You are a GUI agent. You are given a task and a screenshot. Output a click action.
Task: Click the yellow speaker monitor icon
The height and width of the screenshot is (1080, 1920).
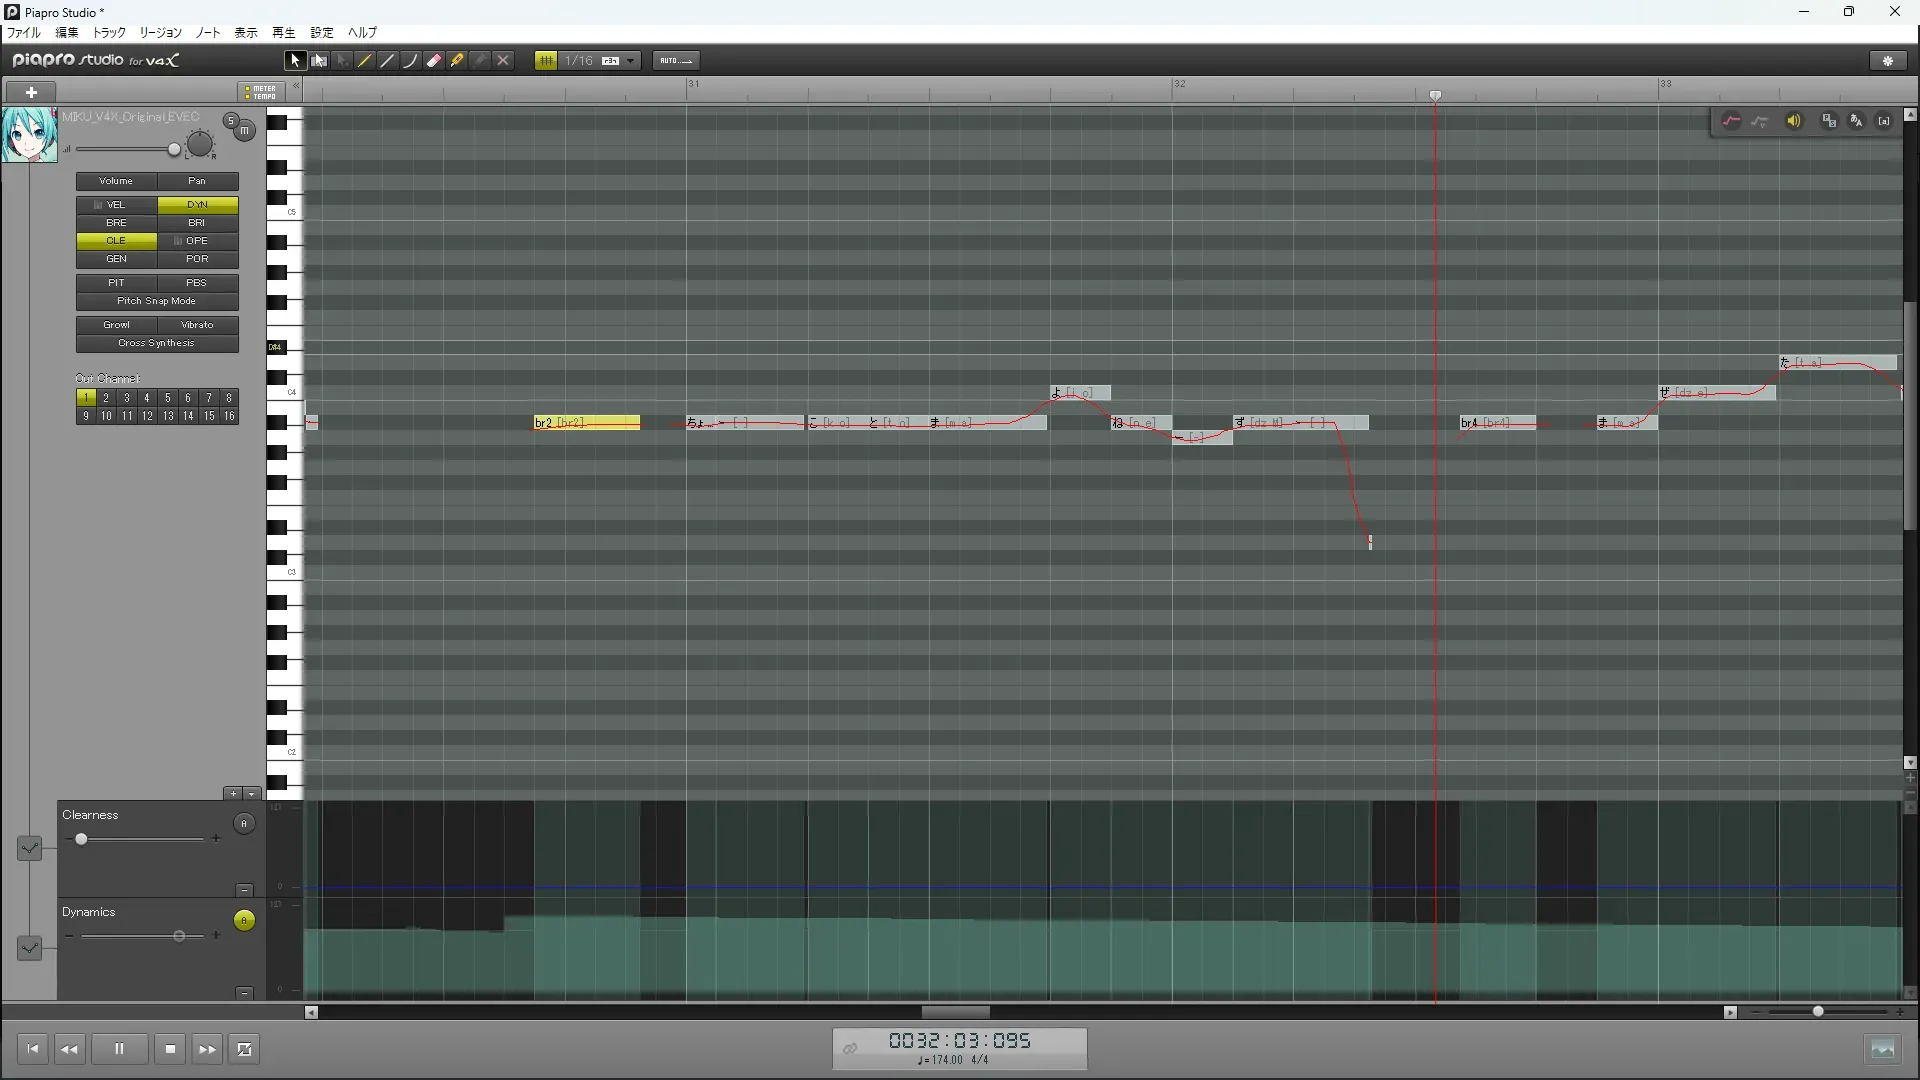1794,121
